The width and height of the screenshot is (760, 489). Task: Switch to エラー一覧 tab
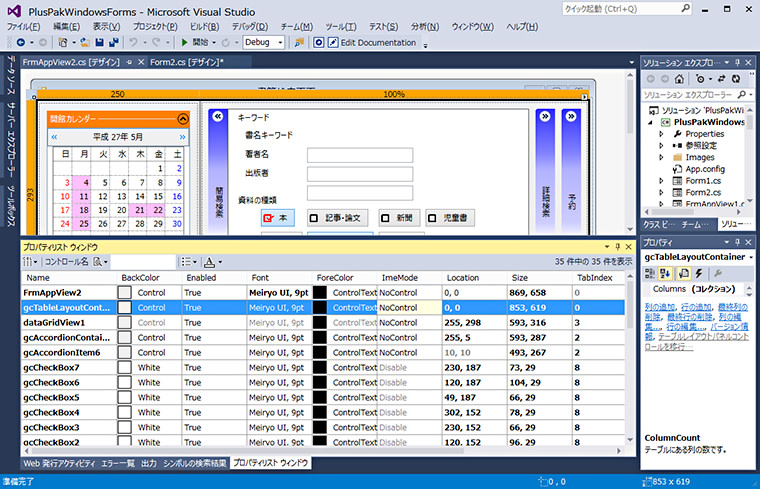pyautogui.click(x=118, y=463)
